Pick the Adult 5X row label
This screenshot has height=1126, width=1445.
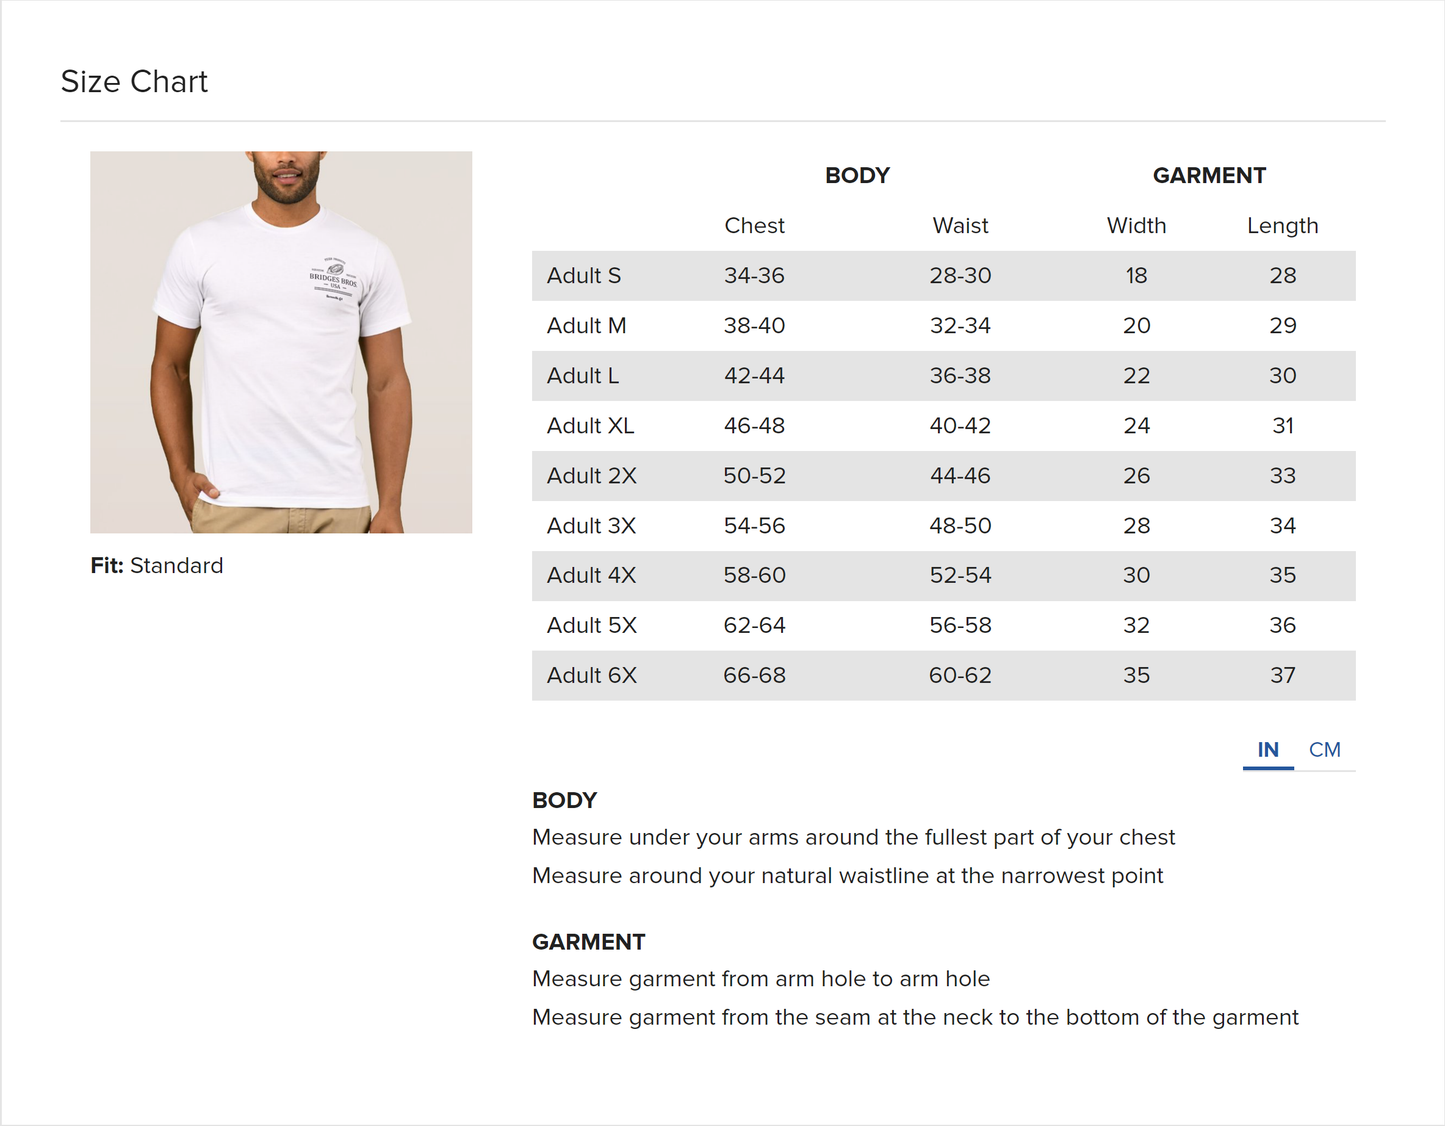click(x=591, y=626)
